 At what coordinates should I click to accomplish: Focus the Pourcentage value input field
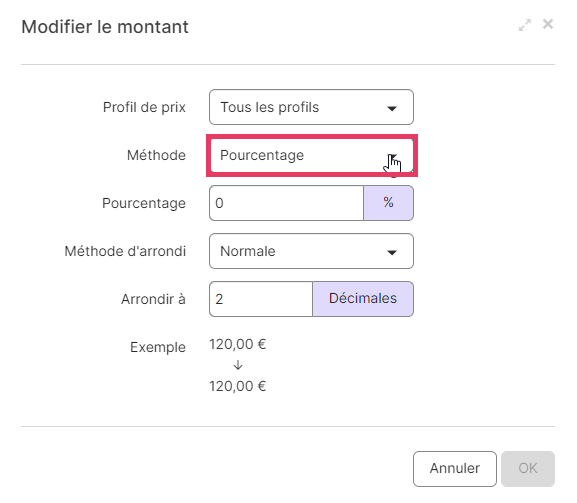point(286,203)
